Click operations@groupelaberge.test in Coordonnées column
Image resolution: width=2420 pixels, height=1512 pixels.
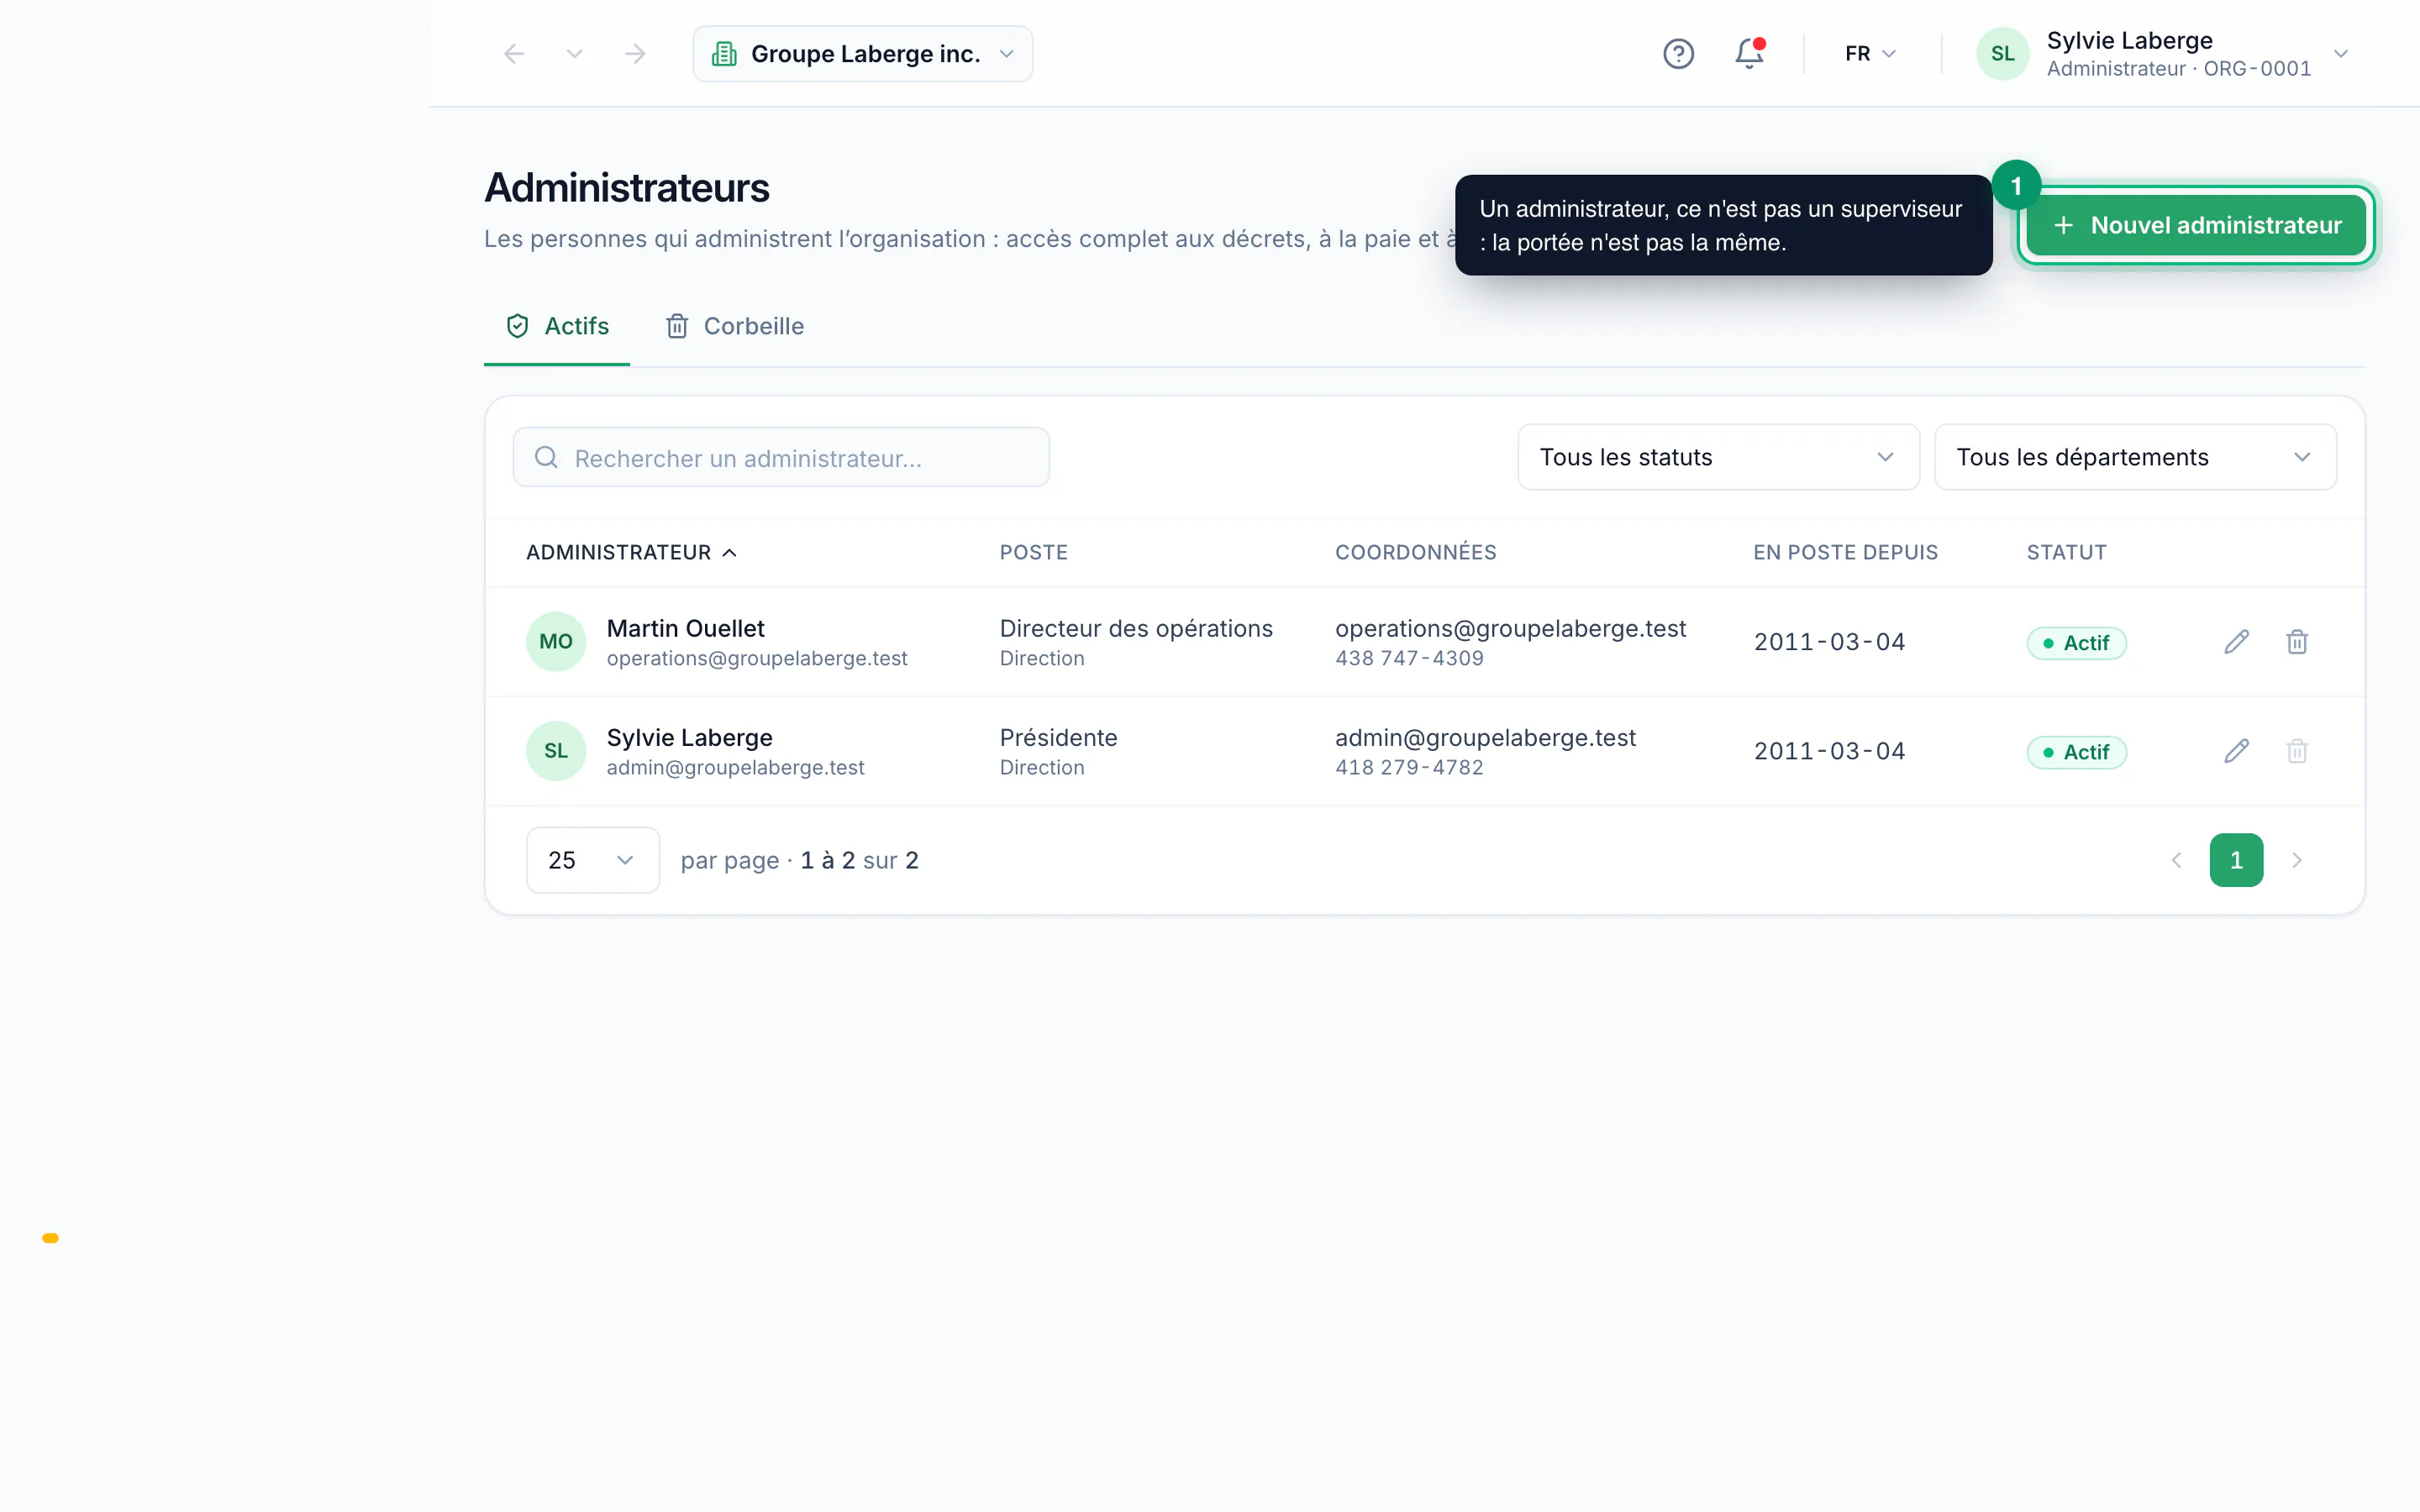[1510, 629]
